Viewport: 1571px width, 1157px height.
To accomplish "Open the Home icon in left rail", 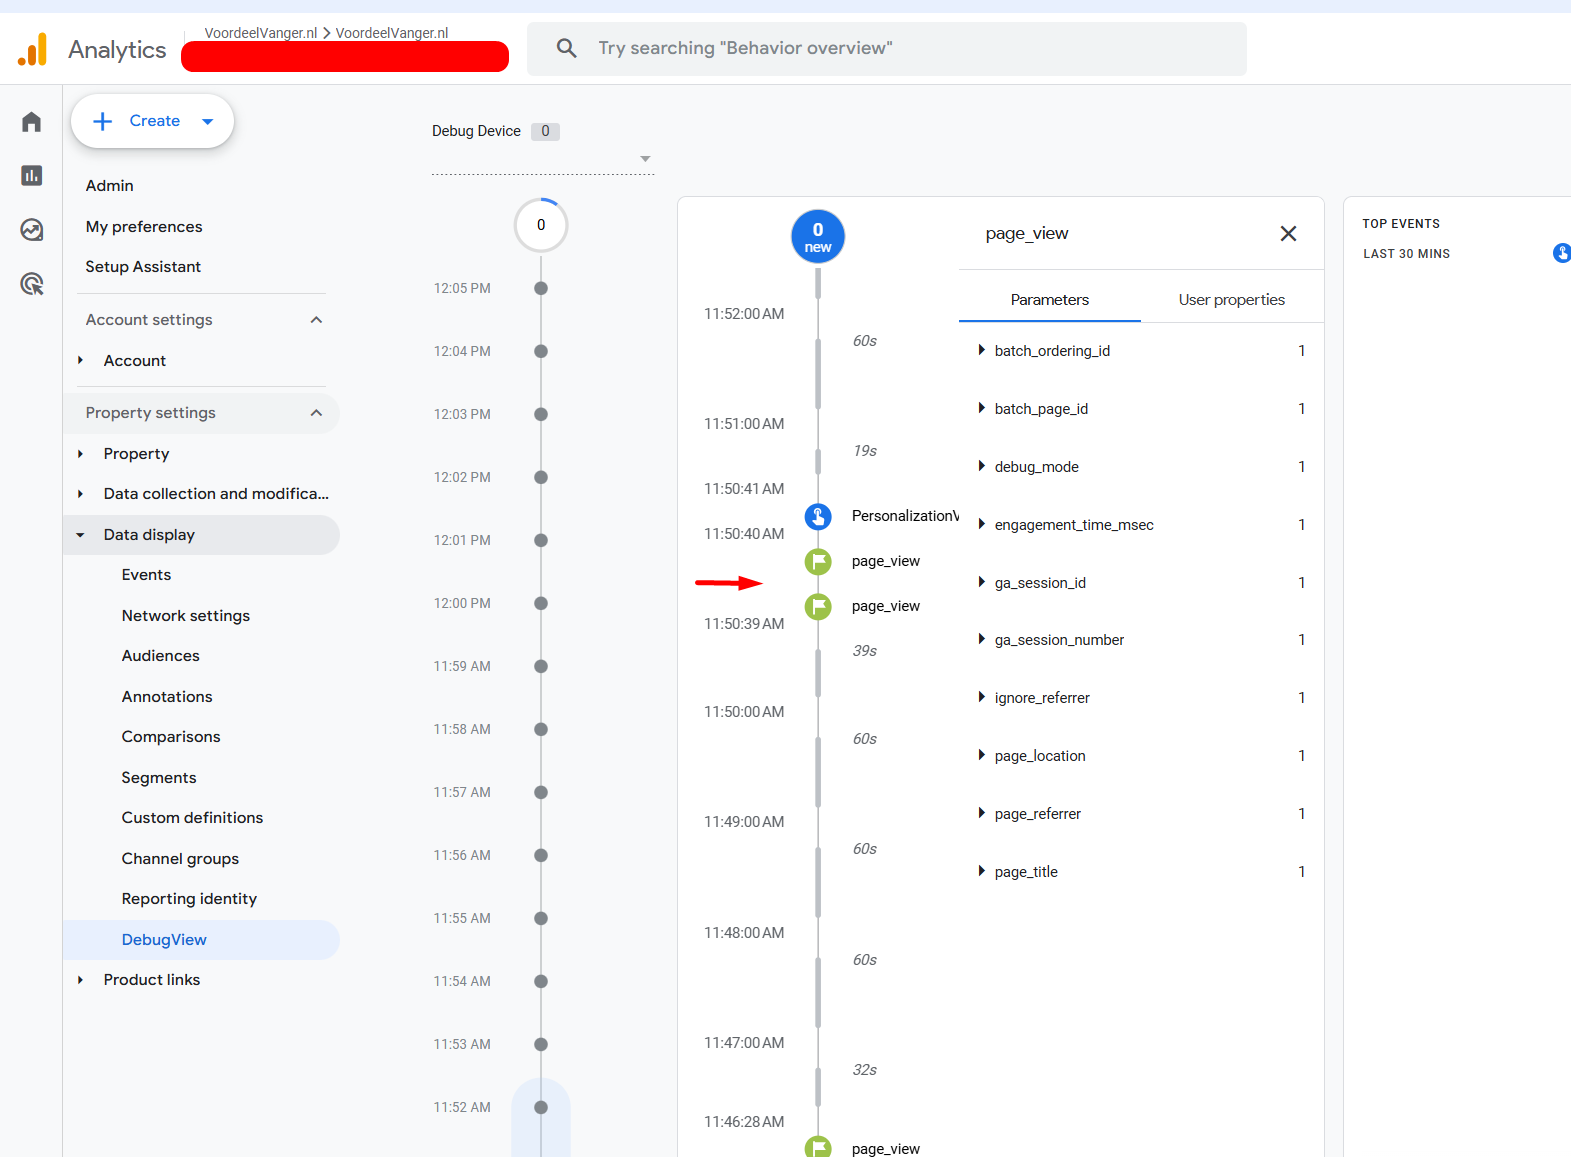I will coord(32,122).
